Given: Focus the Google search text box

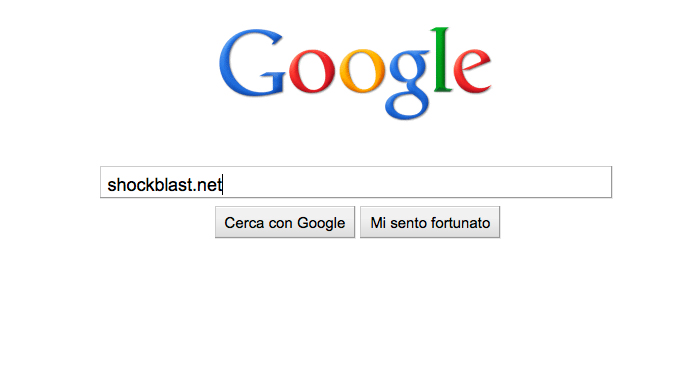Looking at the screenshot, I should click(x=356, y=182).
